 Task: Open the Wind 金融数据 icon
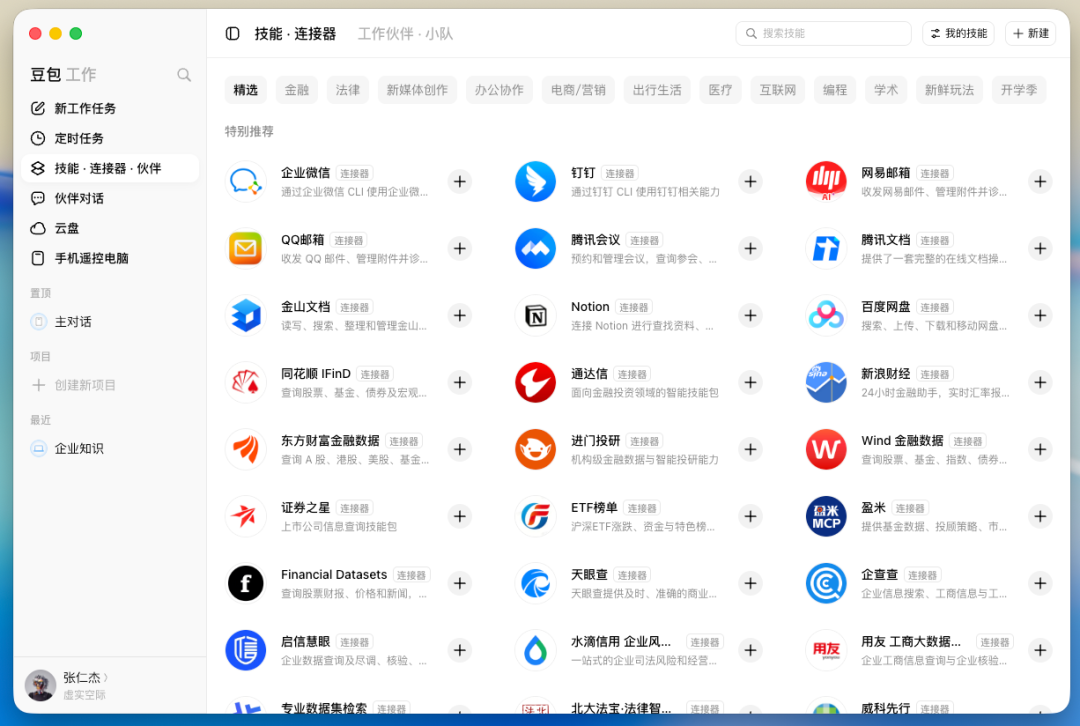click(x=826, y=449)
